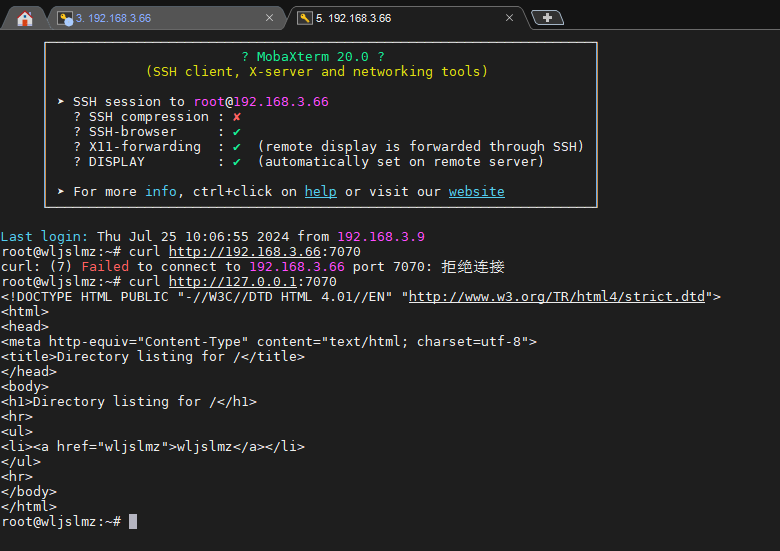Click the closing </body> tag line

[29, 491]
